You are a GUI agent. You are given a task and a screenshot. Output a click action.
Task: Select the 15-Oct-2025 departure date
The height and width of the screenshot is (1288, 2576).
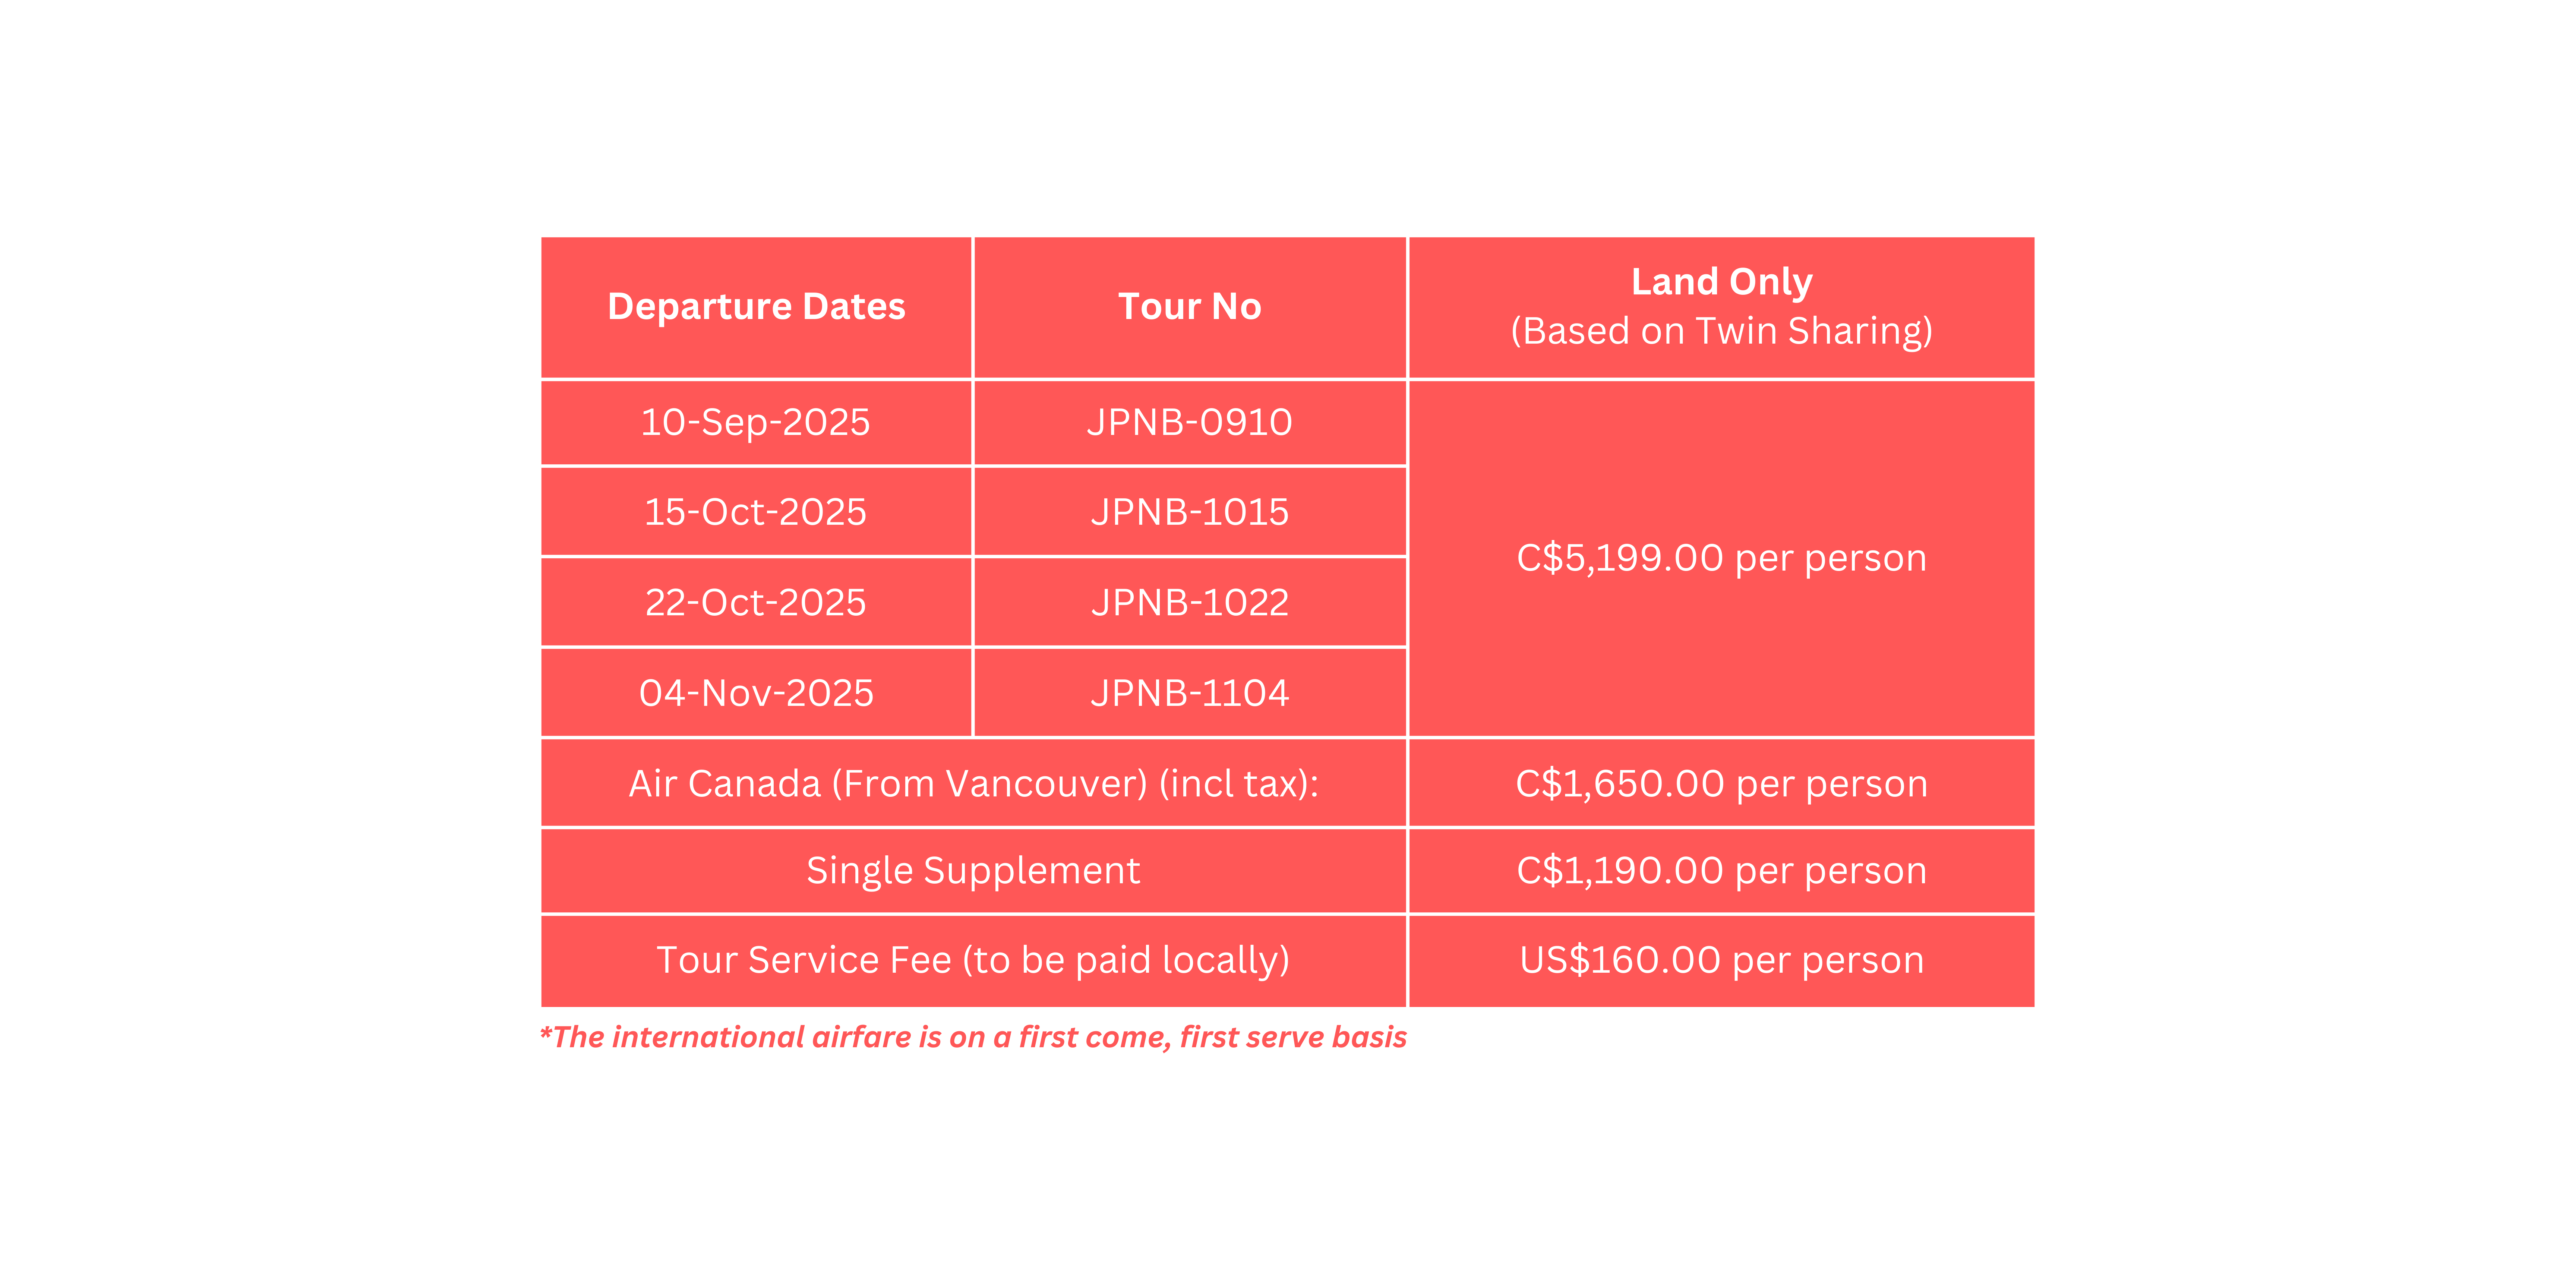pos(756,512)
